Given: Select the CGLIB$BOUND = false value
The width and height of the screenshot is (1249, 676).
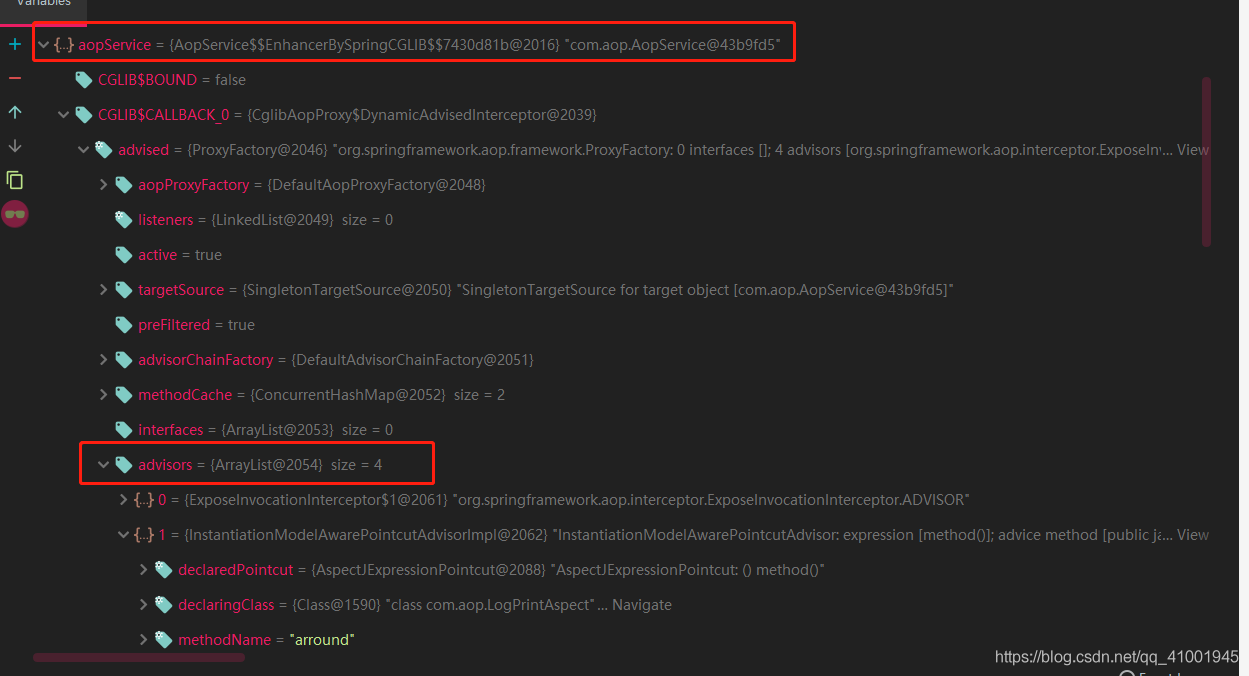Looking at the screenshot, I should coord(230,80).
